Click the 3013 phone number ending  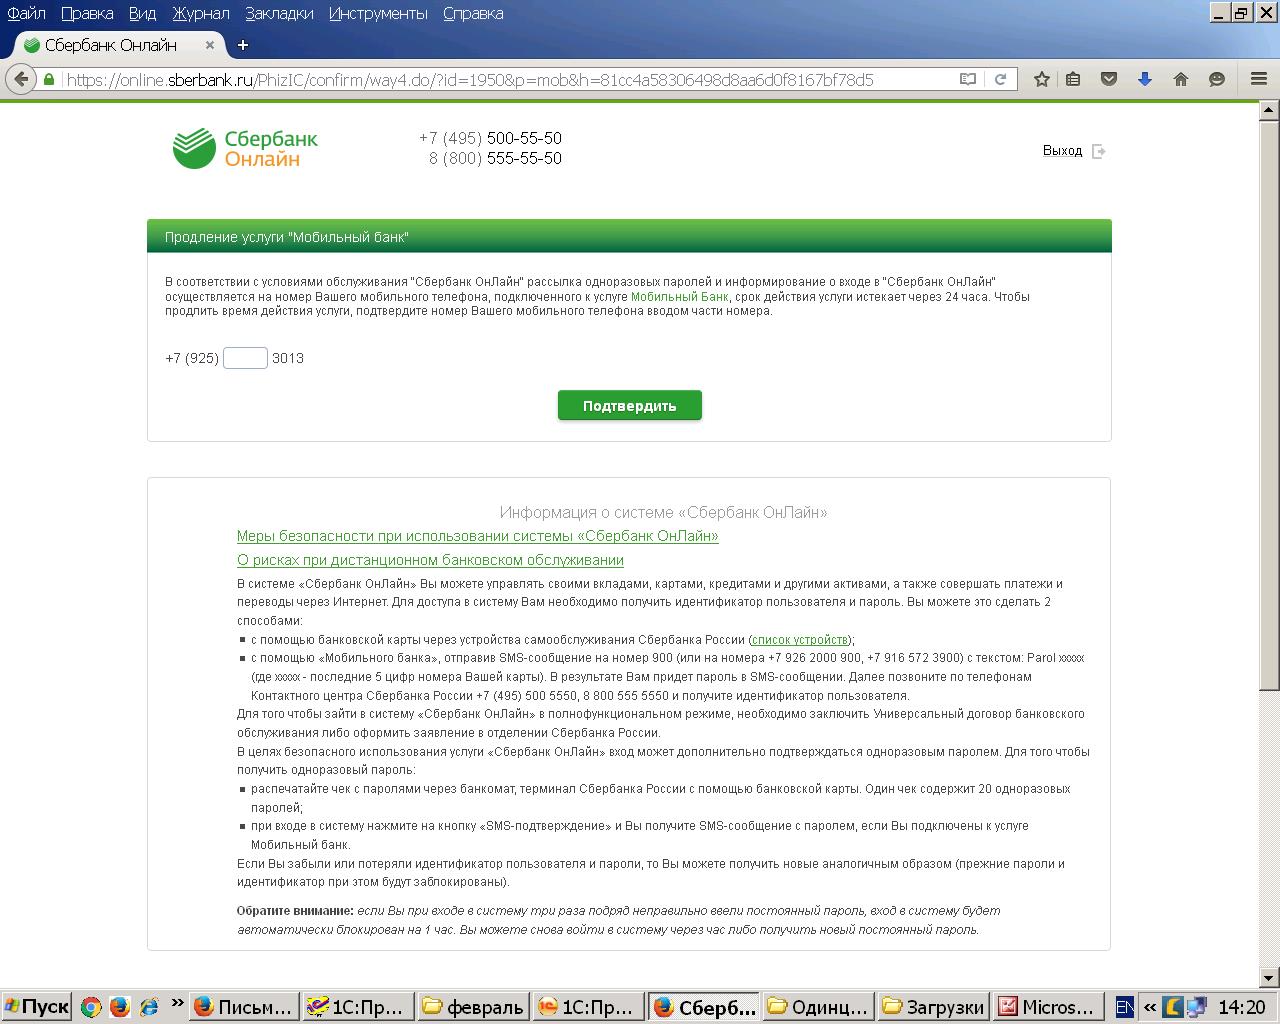click(288, 358)
